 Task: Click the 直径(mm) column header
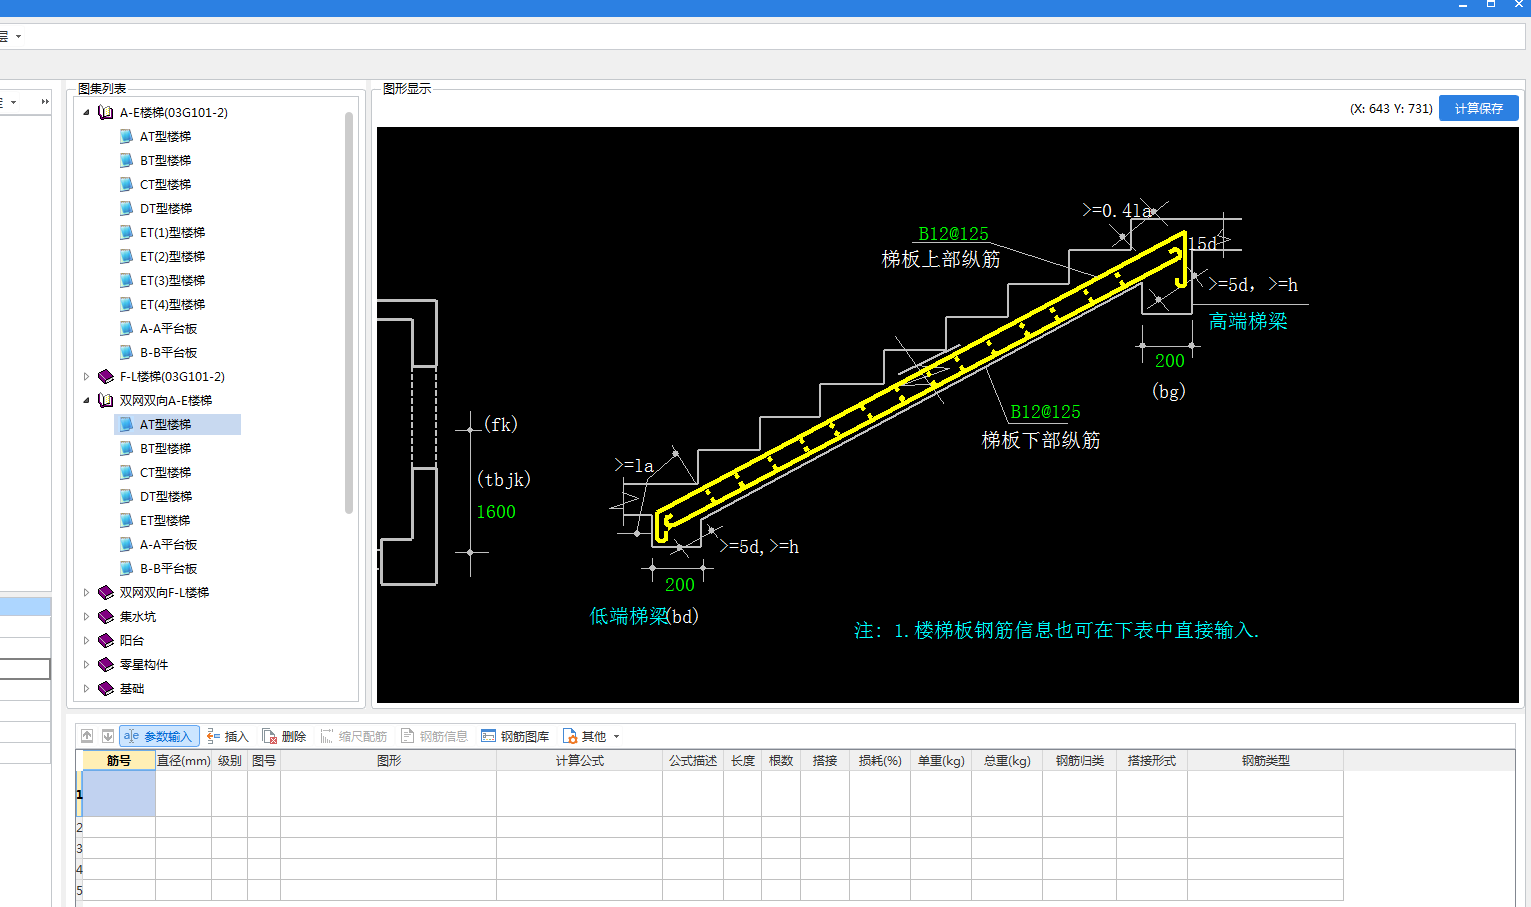[183, 761]
